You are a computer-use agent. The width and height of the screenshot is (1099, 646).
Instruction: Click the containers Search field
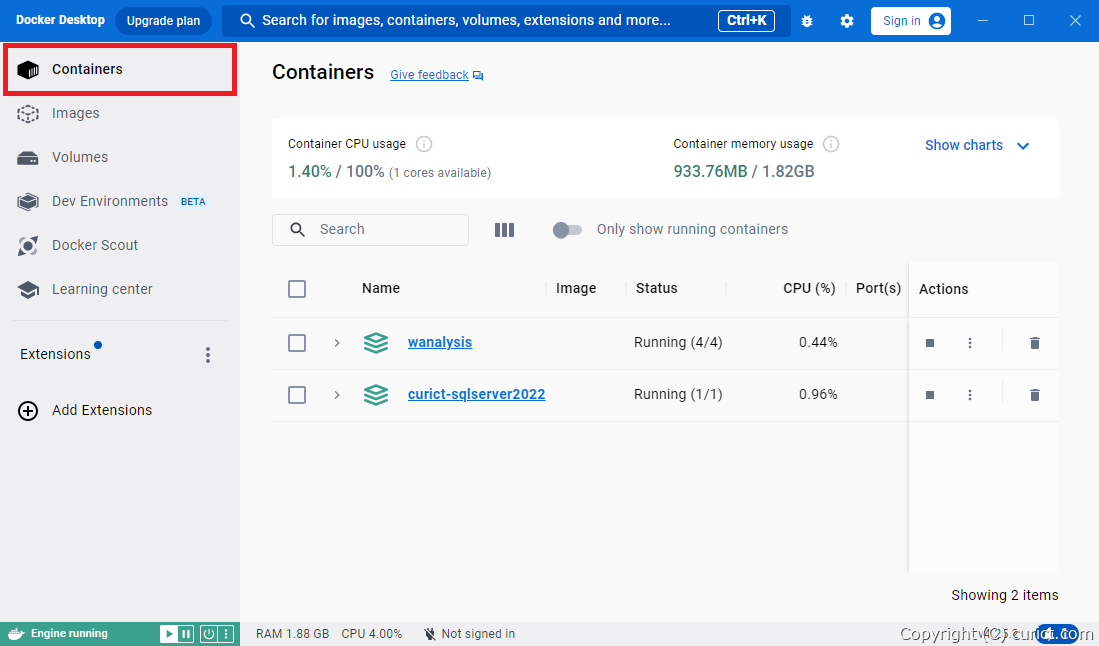pyautogui.click(x=371, y=230)
